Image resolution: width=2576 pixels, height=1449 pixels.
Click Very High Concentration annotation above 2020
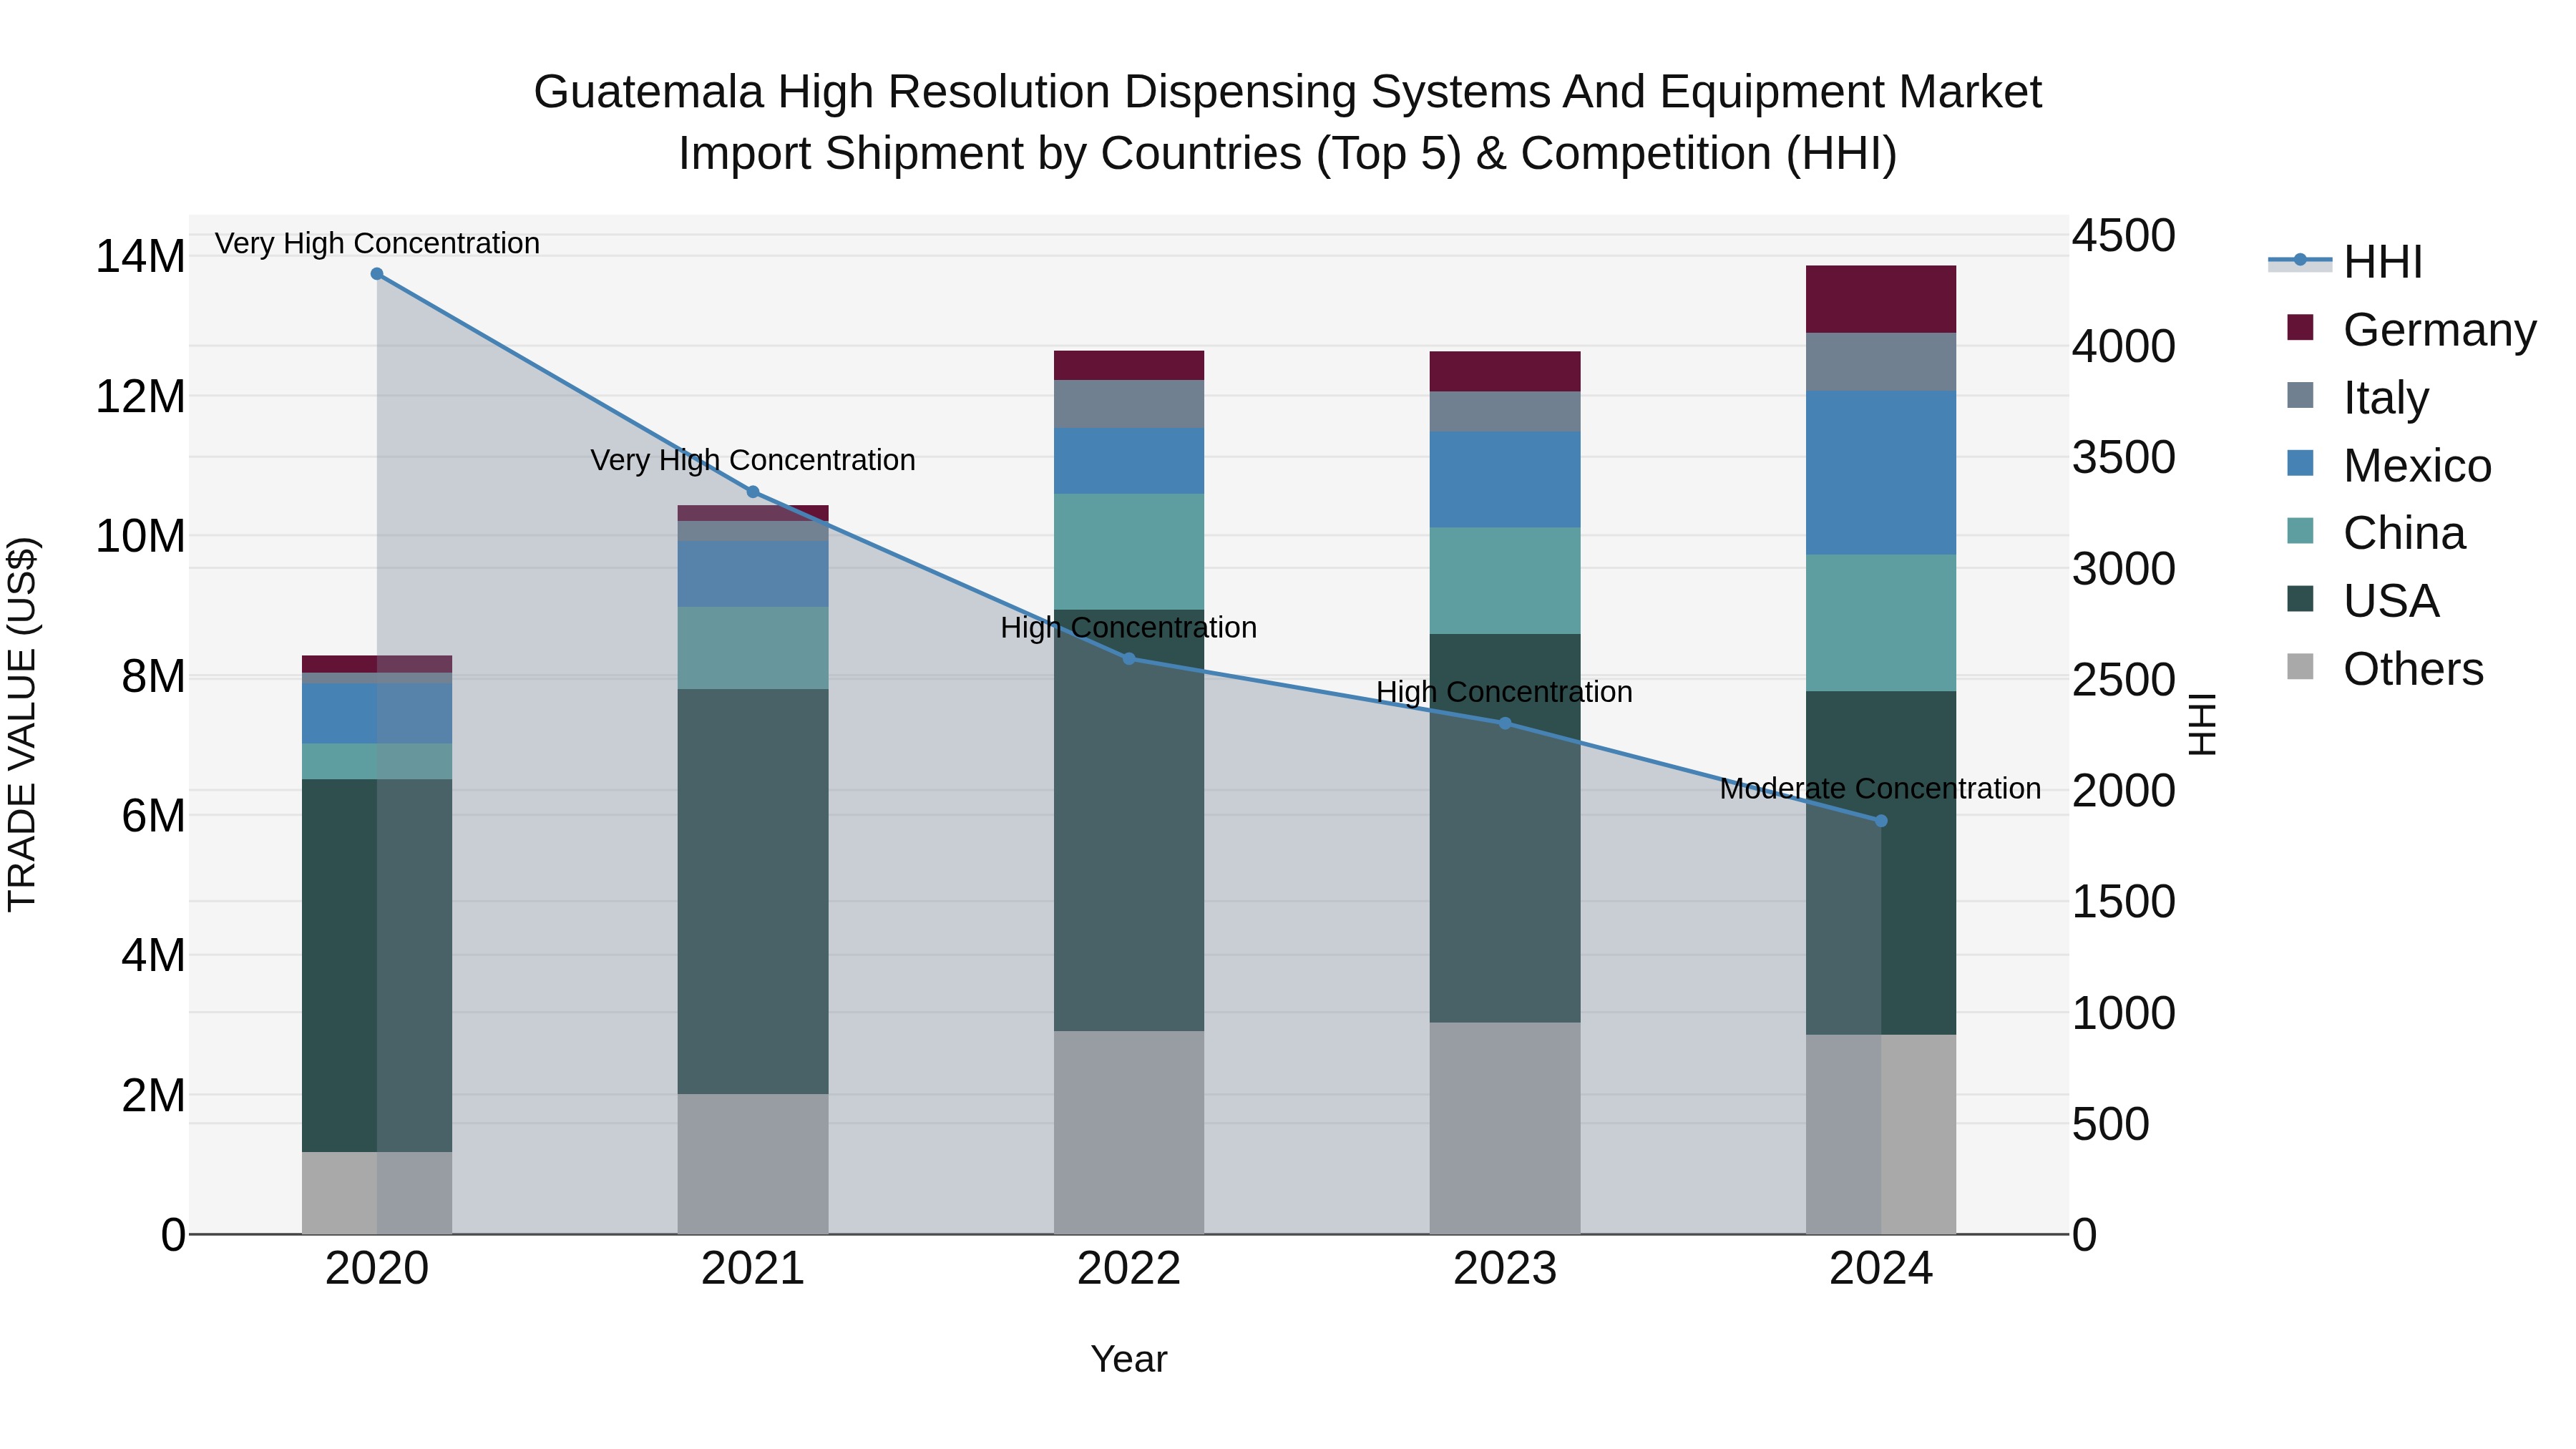[x=377, y=243]
